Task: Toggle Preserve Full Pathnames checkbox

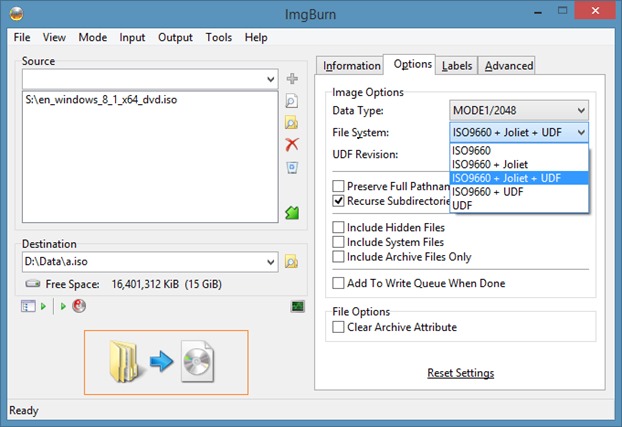Action: click(338, 186)
